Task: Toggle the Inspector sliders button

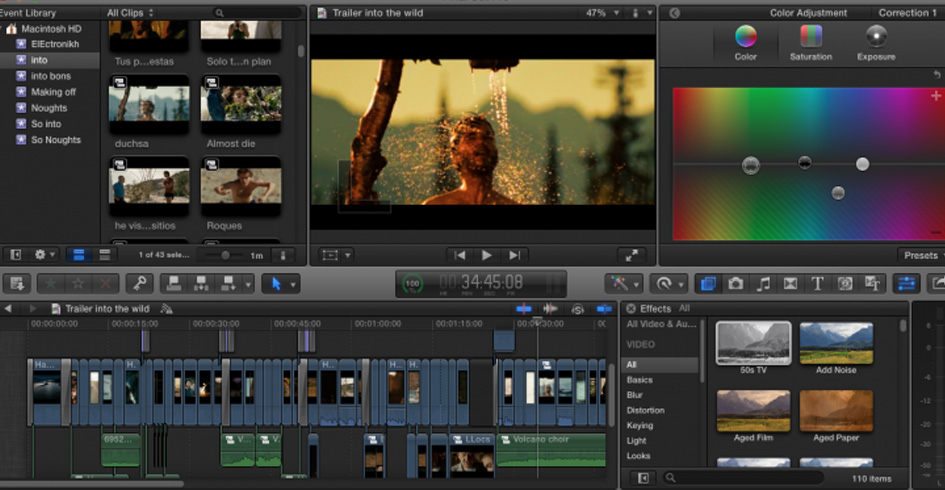Action: [x=906, y=283]
